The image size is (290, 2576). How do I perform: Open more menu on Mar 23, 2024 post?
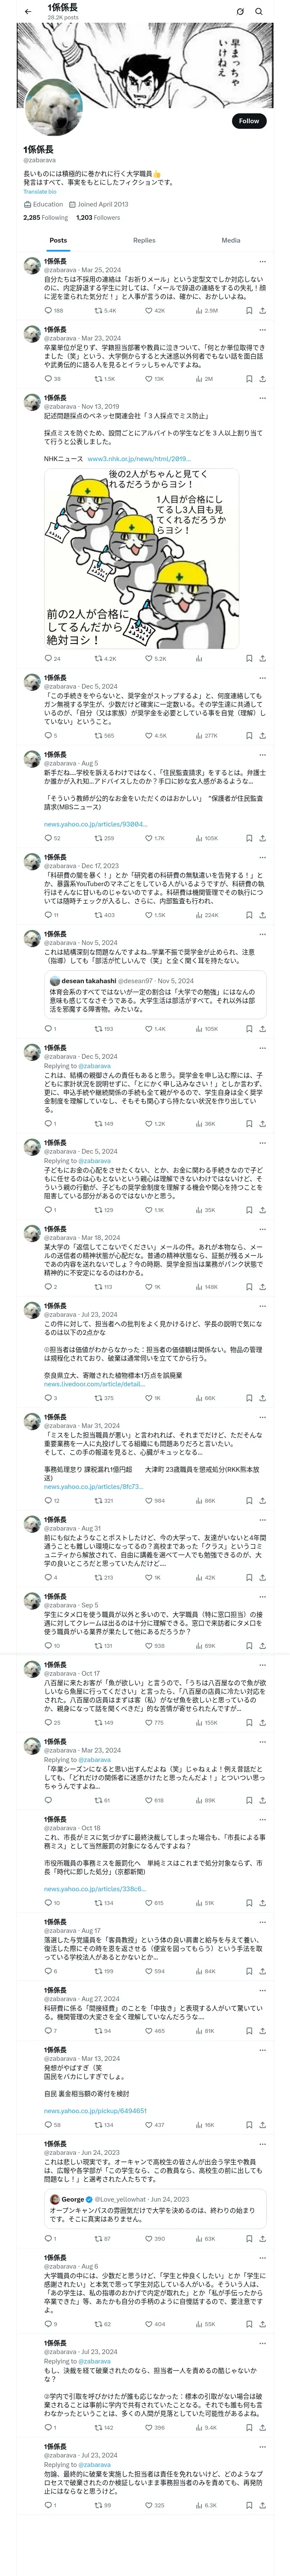coord(262,330)
